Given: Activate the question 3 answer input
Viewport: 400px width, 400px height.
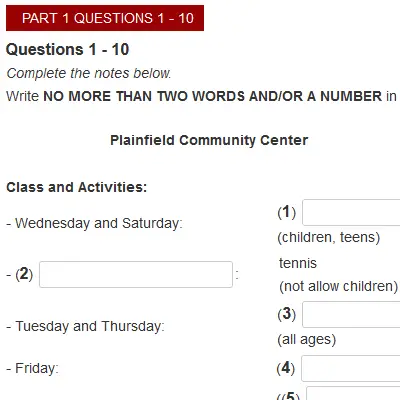Looking at the screenshot, I should point(351,315).
